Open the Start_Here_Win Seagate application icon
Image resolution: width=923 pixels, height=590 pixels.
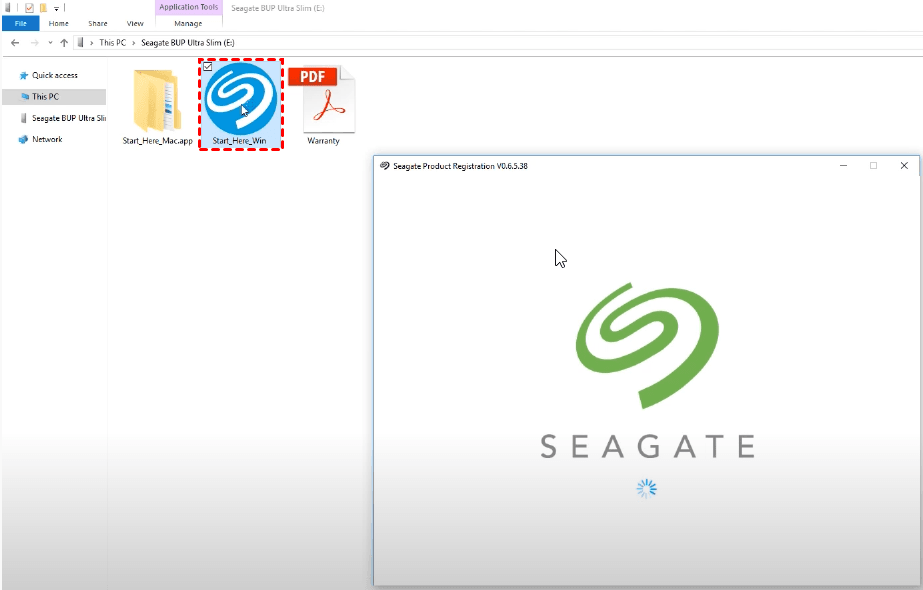241,98
